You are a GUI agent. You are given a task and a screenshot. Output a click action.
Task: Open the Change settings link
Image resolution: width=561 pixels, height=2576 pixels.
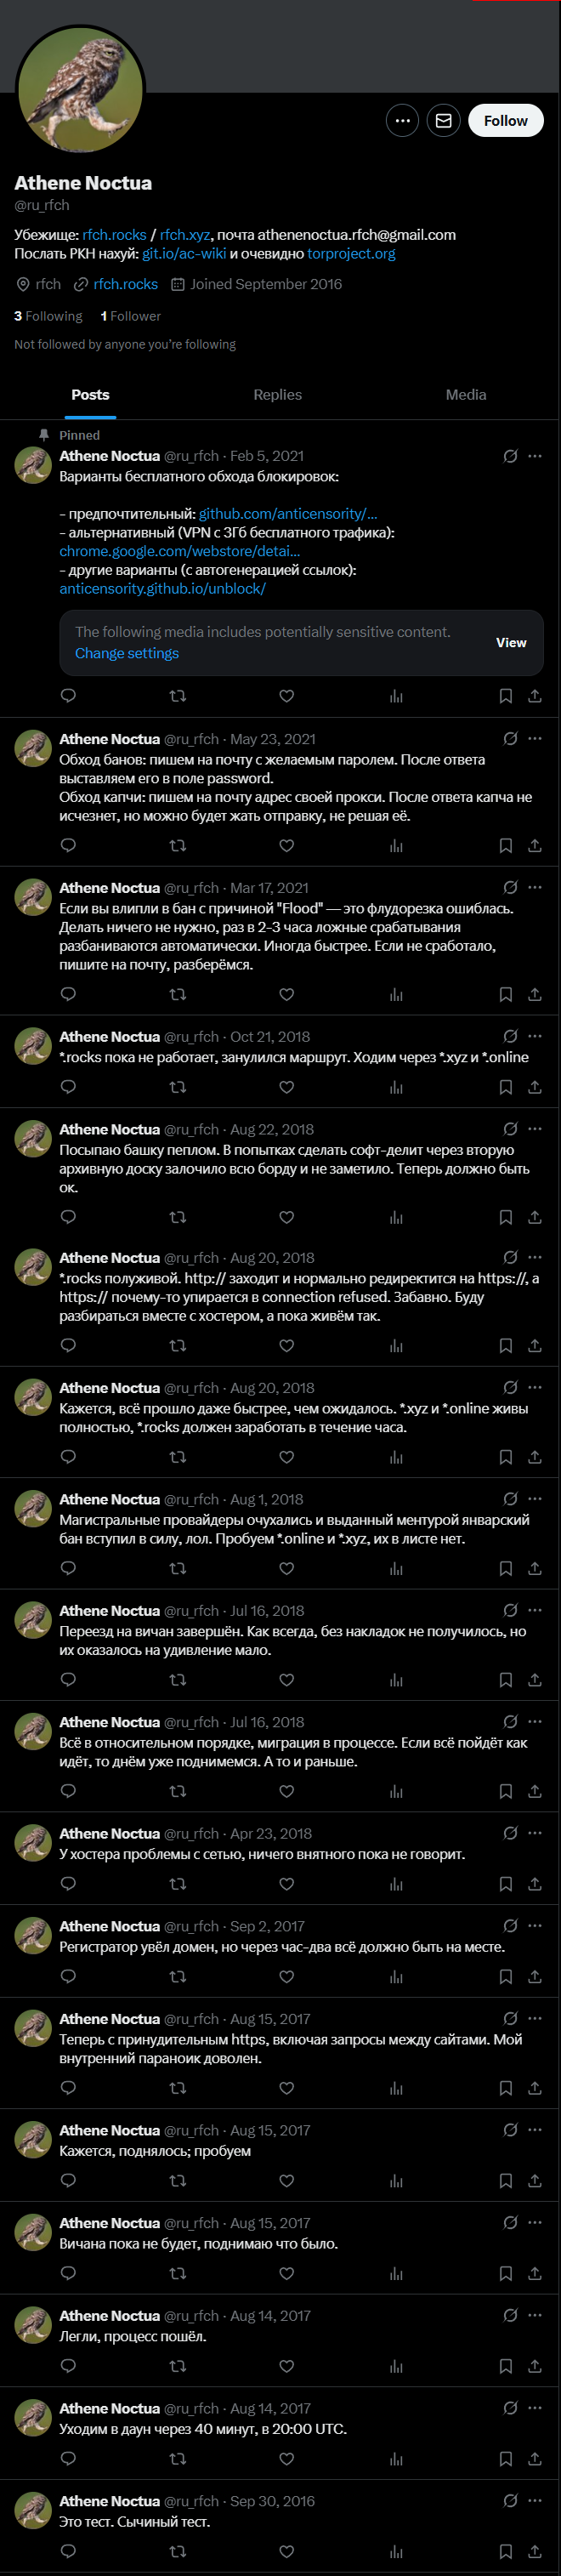click(x=127, y=653)
